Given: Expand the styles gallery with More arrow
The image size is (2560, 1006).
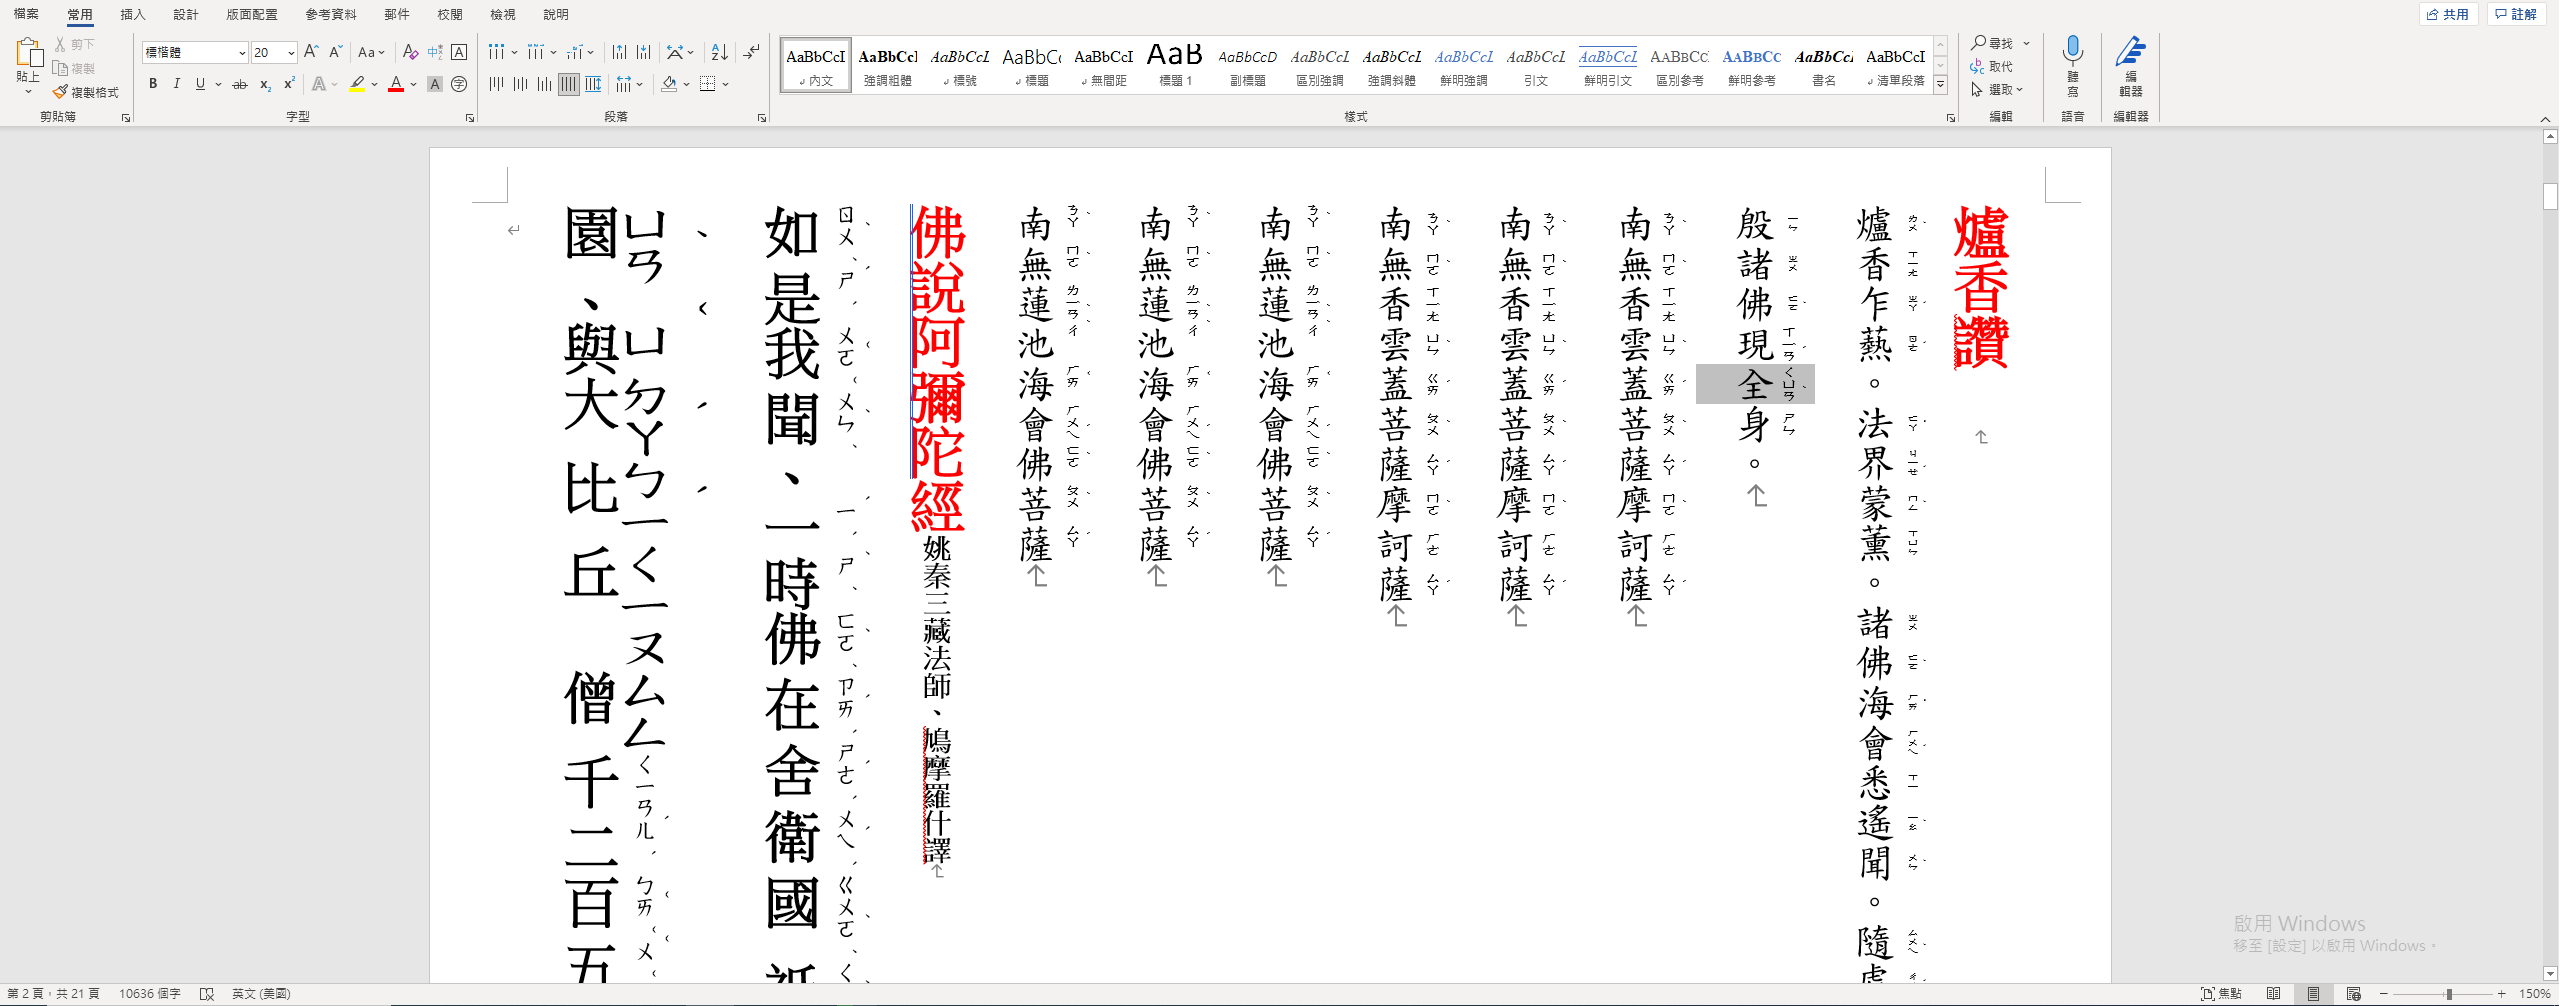Looking at the screenshot, I should point(1940,86).
